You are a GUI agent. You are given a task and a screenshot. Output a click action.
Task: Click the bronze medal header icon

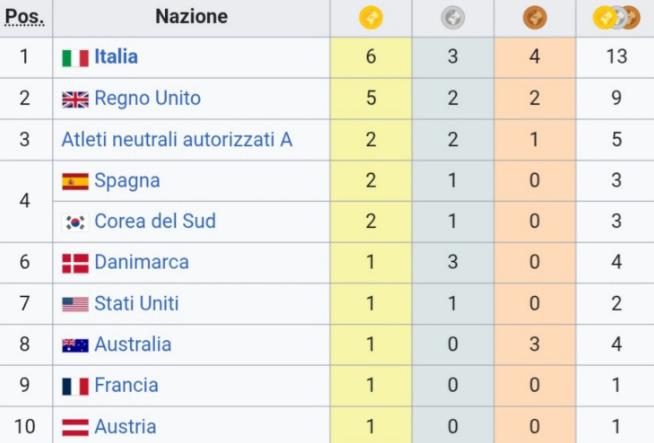click(535, 17)
